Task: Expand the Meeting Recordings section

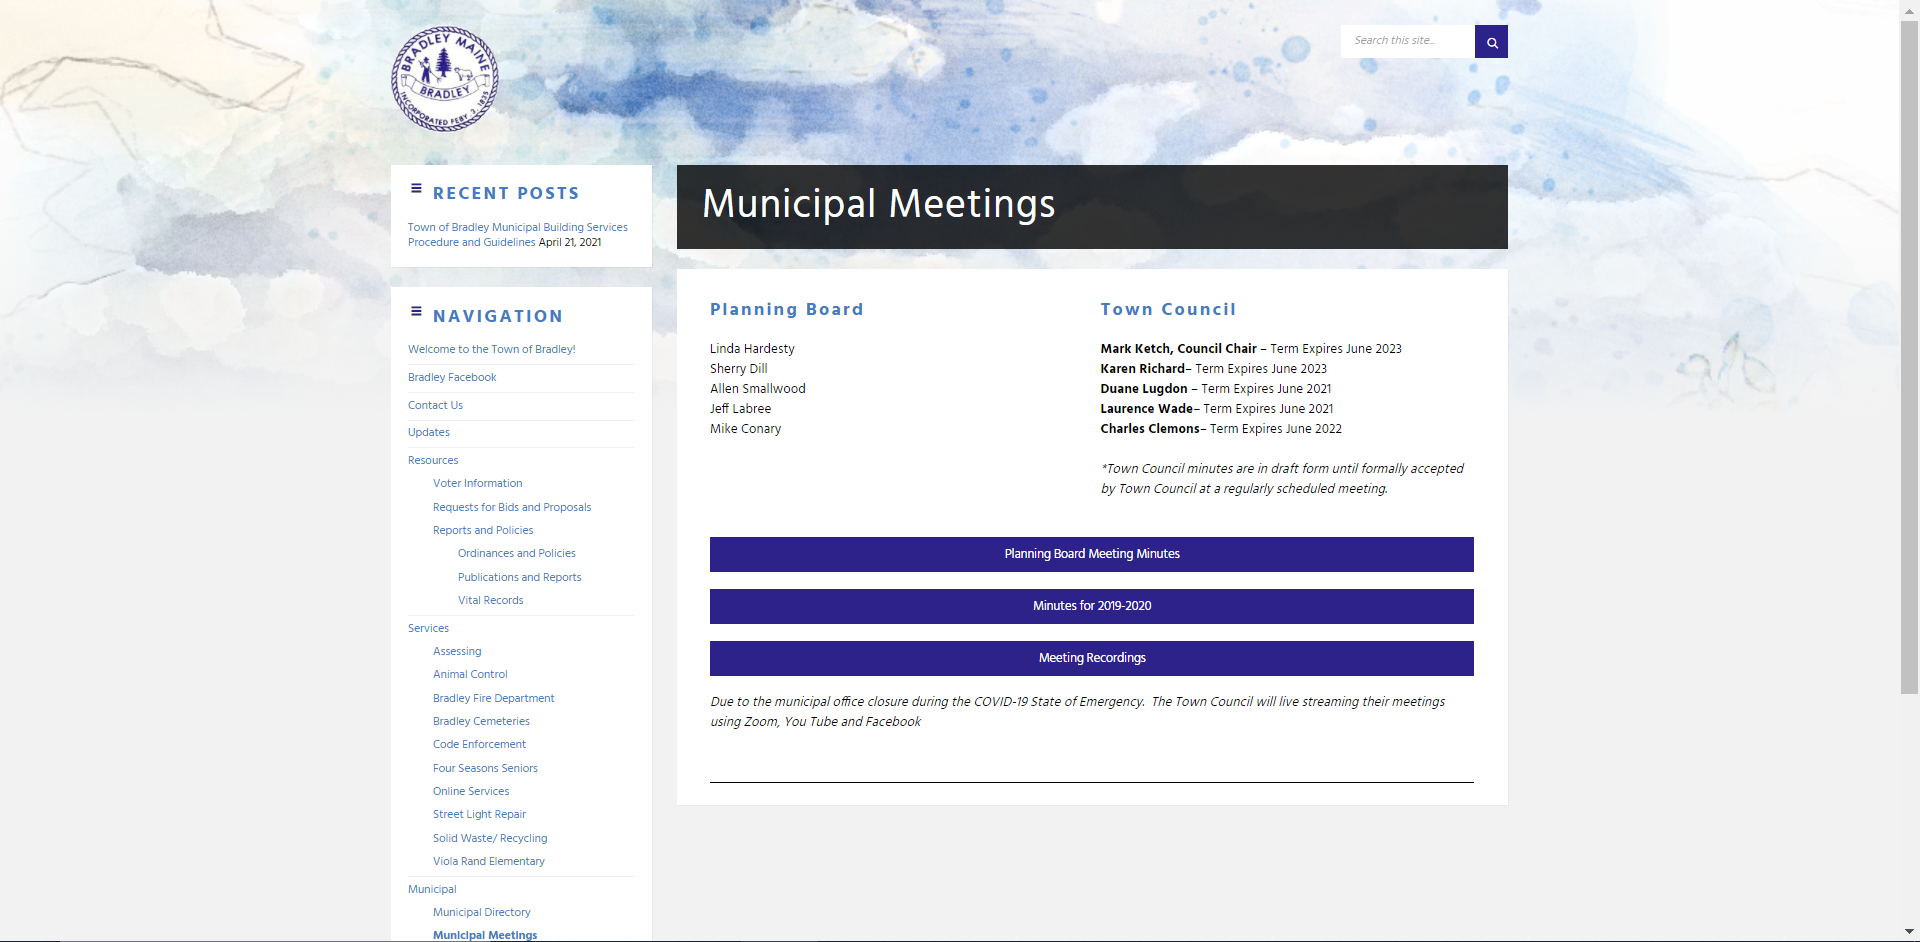Action: click(1091, 658)
